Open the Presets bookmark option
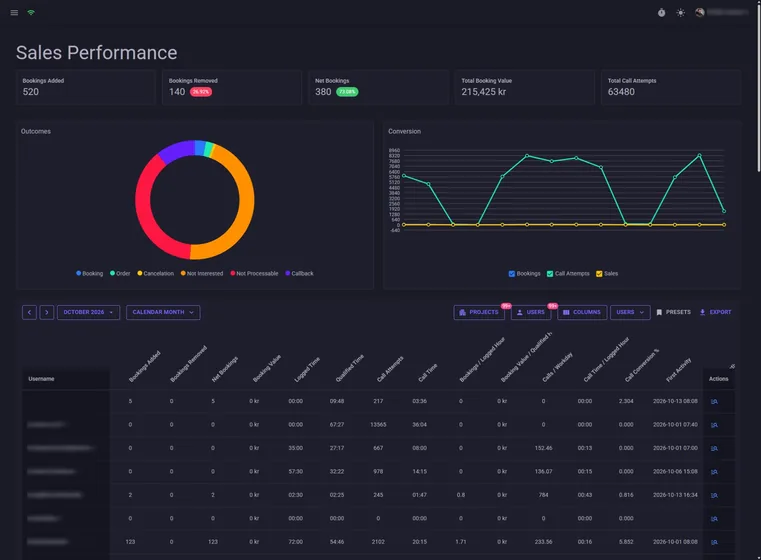The image size is (761, 560). coord(674,312)
